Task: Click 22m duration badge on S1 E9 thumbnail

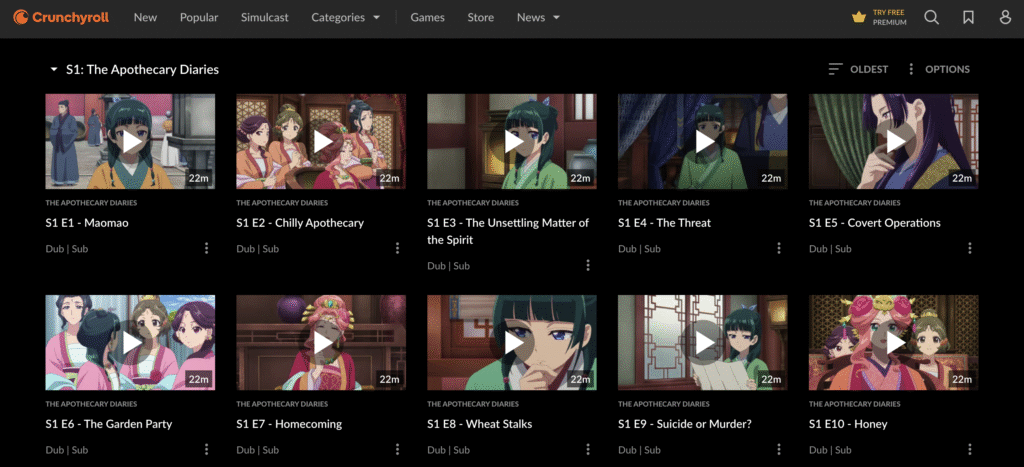Action: coord(771,379)
